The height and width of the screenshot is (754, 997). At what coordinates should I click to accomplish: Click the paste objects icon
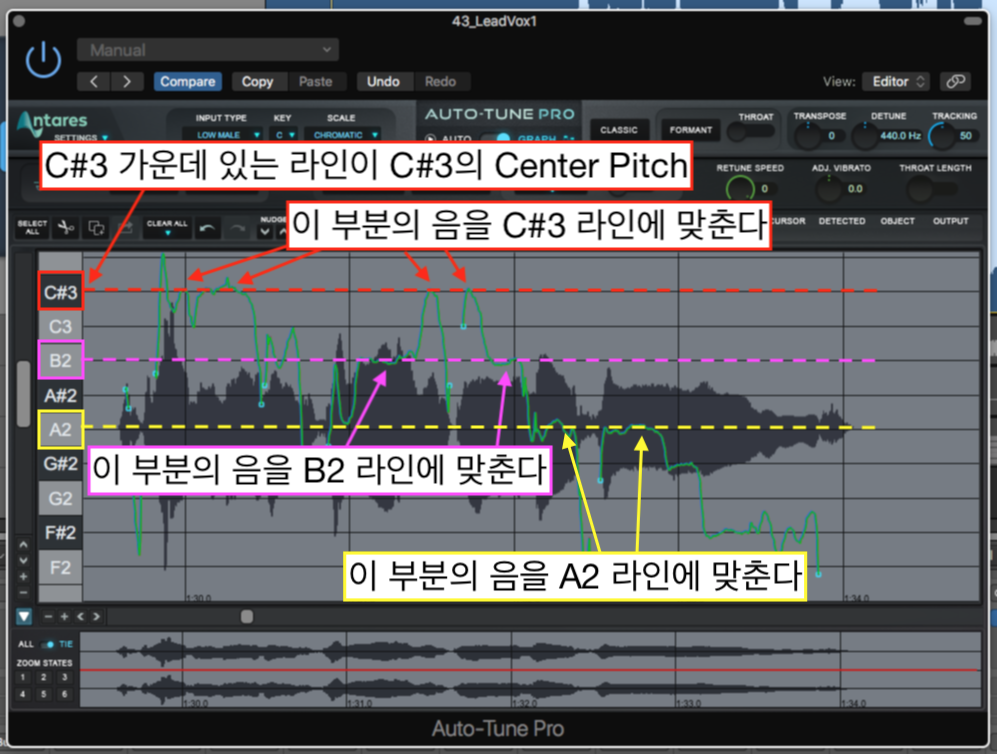click(x=127, y=228)
